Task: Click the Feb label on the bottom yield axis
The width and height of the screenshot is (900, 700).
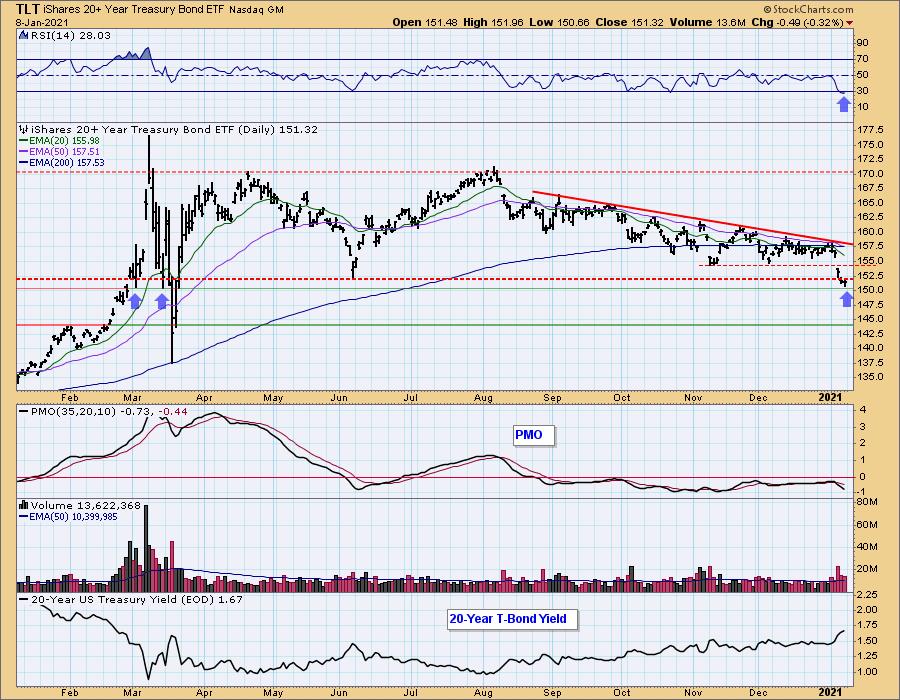Action: point(69,693)
